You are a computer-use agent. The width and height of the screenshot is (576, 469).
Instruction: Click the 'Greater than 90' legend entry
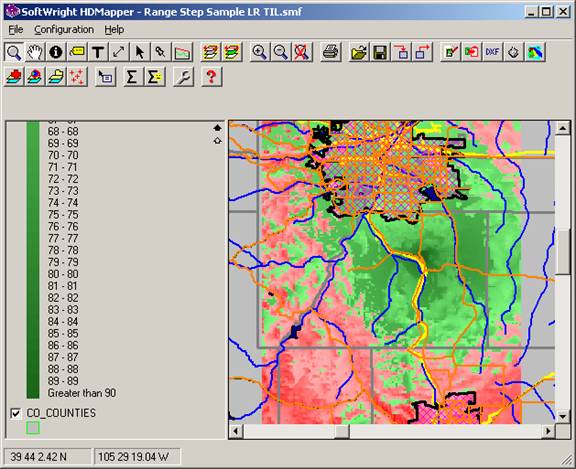[82, 393]
